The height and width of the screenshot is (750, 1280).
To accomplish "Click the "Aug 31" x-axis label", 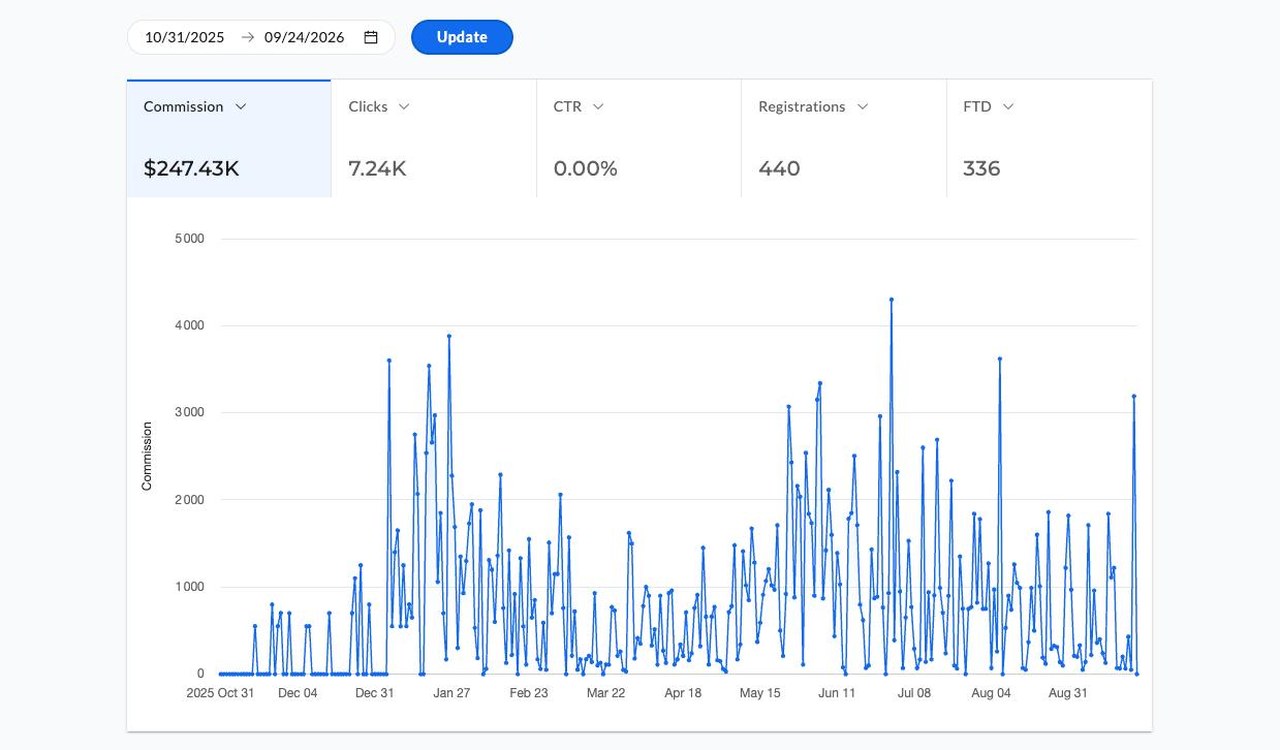I will [1067, 693].
